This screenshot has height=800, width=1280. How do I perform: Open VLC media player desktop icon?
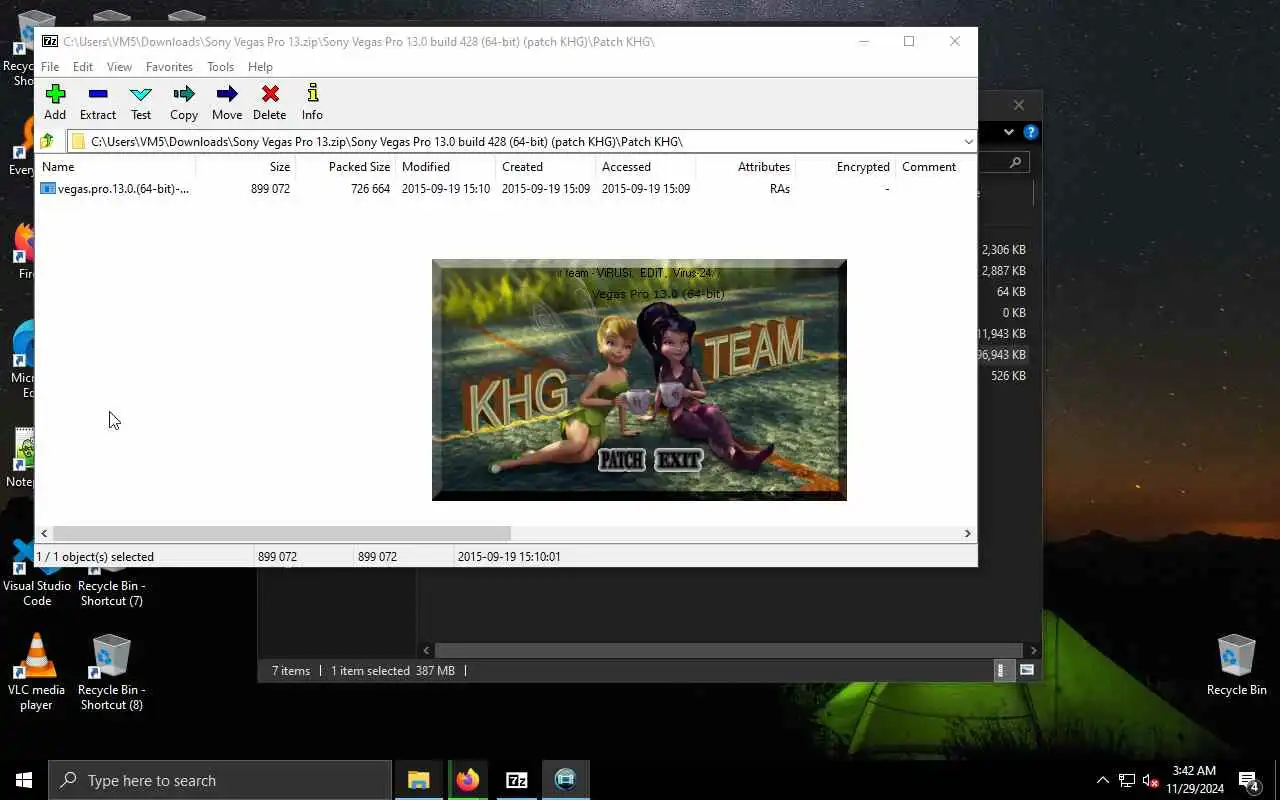pyautogui.click(x=36, y=672)
